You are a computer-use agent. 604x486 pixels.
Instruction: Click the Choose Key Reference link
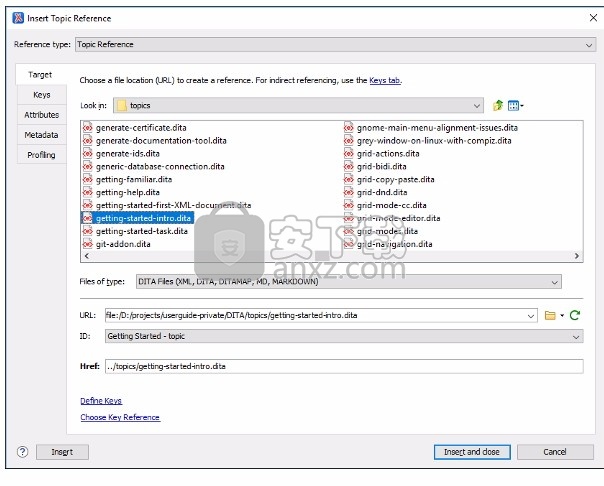120,417
